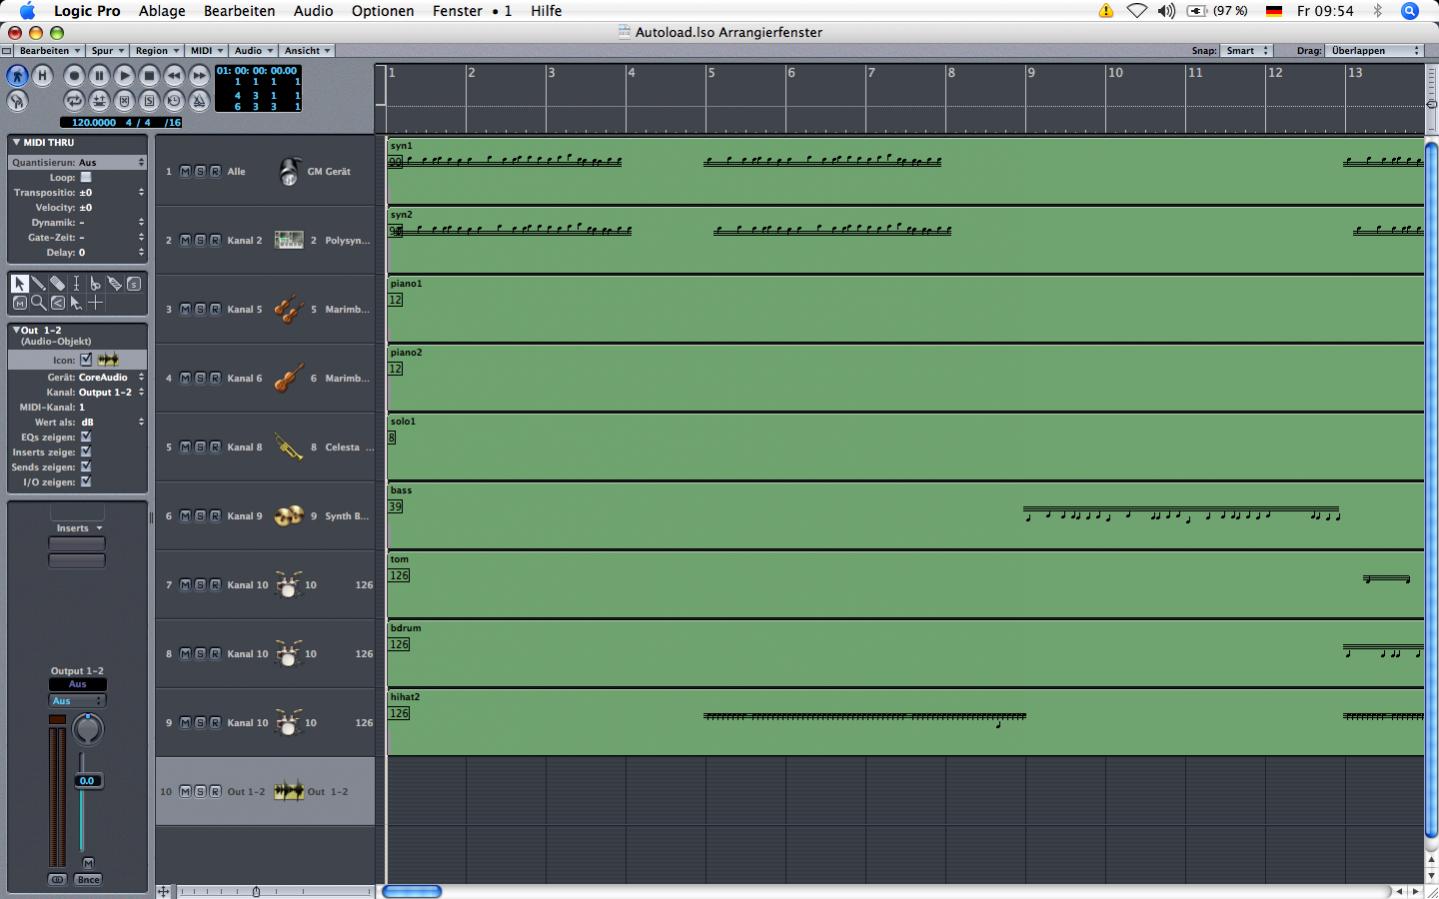Open Spotlight search in the menu bar

coord(1410,11)
